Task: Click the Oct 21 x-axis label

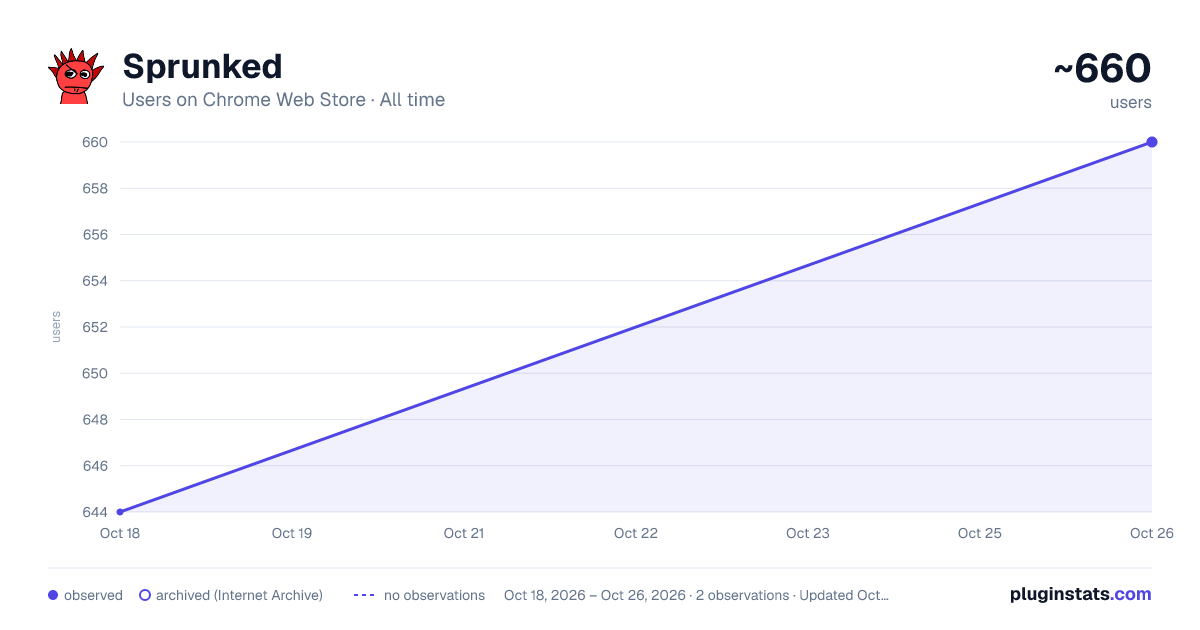Action: coord(464,533)
